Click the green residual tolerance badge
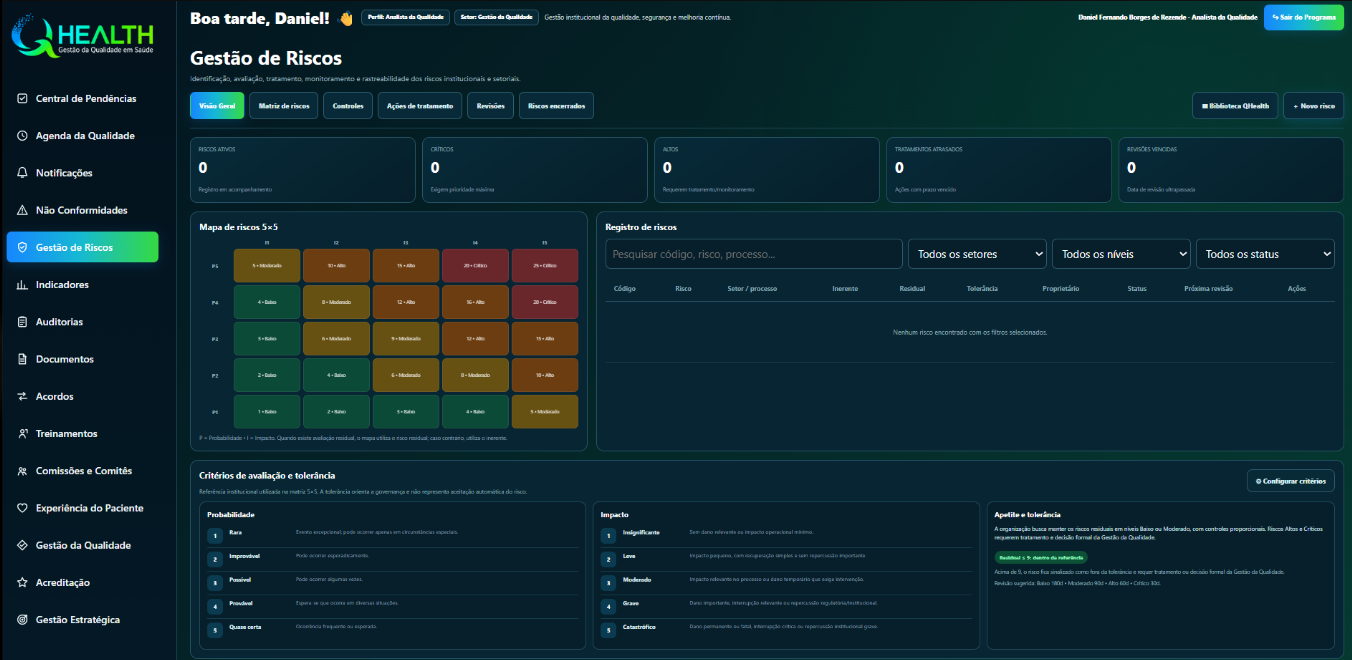The image size is (1352, 660). click(1041, 557)
